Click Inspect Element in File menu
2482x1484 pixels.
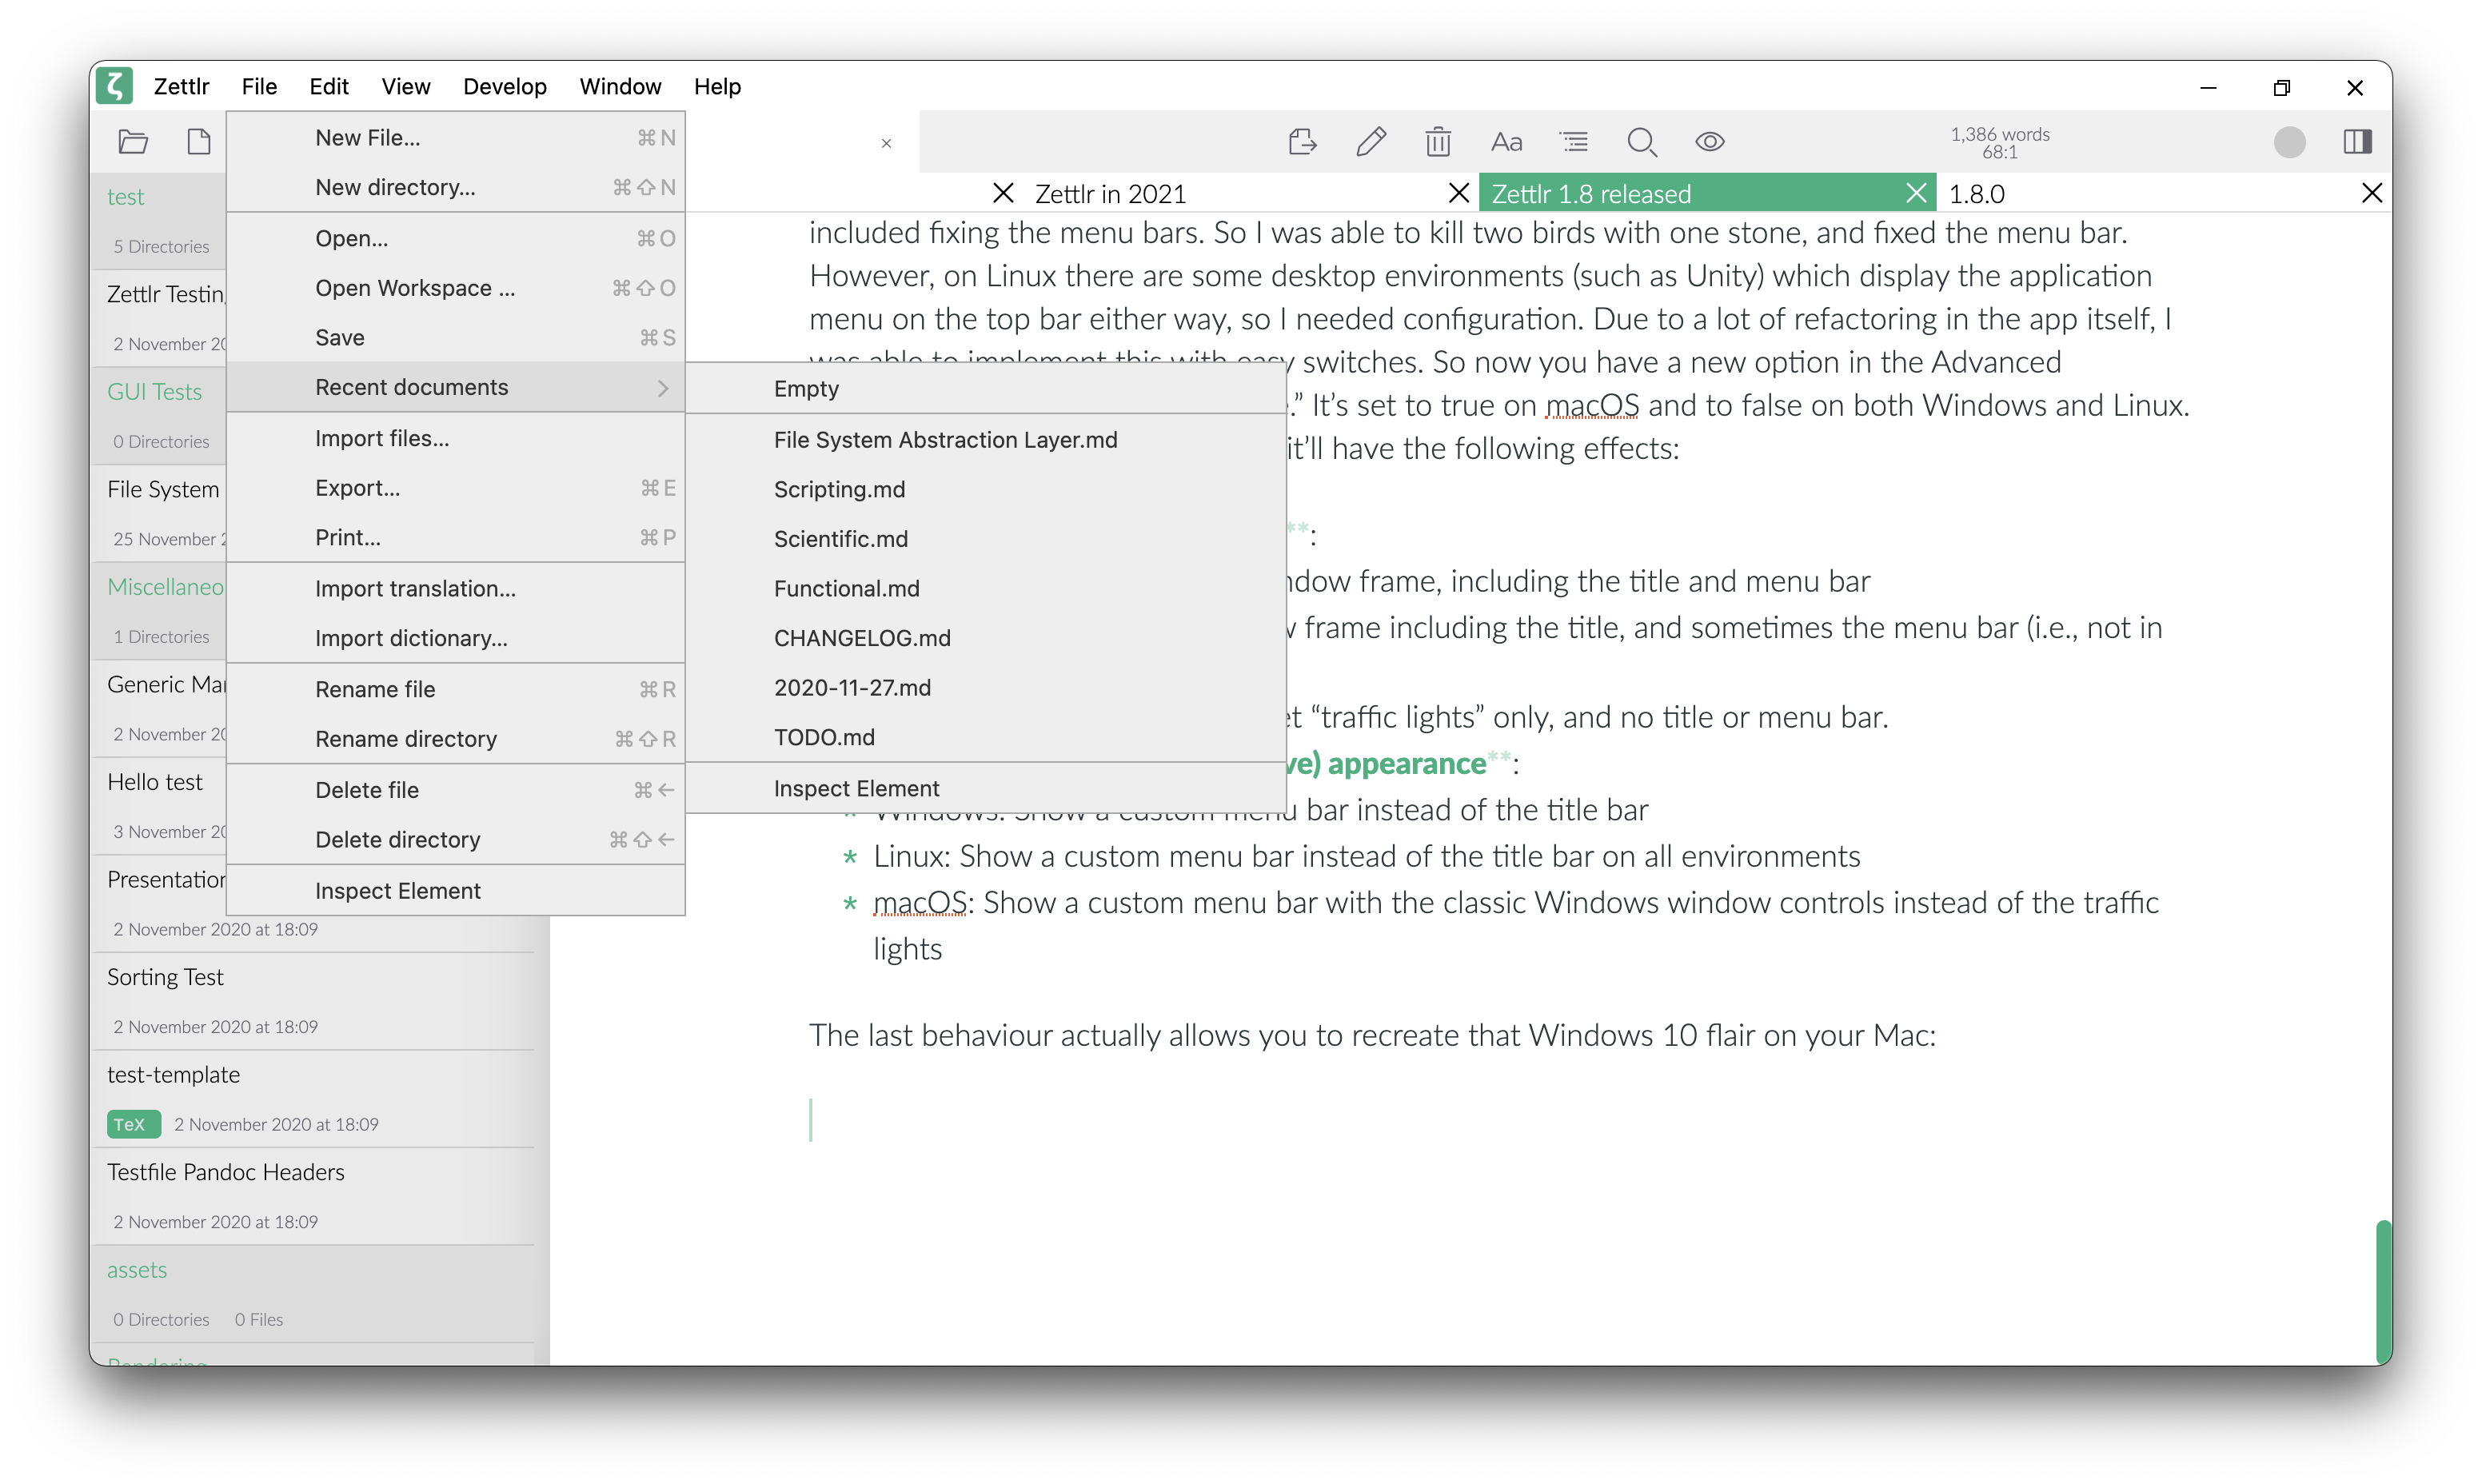(455, 891)
